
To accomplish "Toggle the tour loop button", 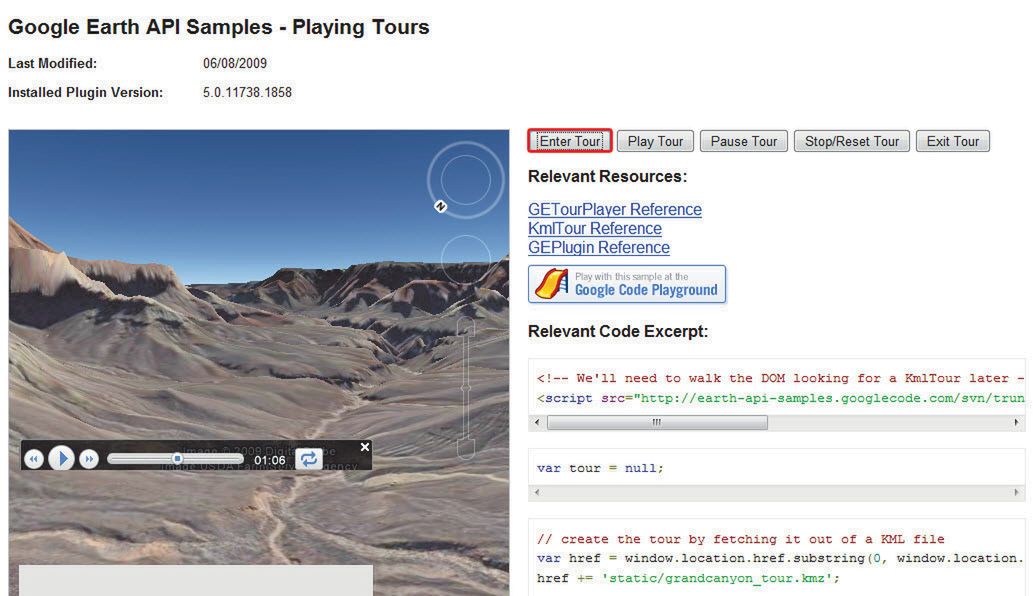I will click(308, 458).
